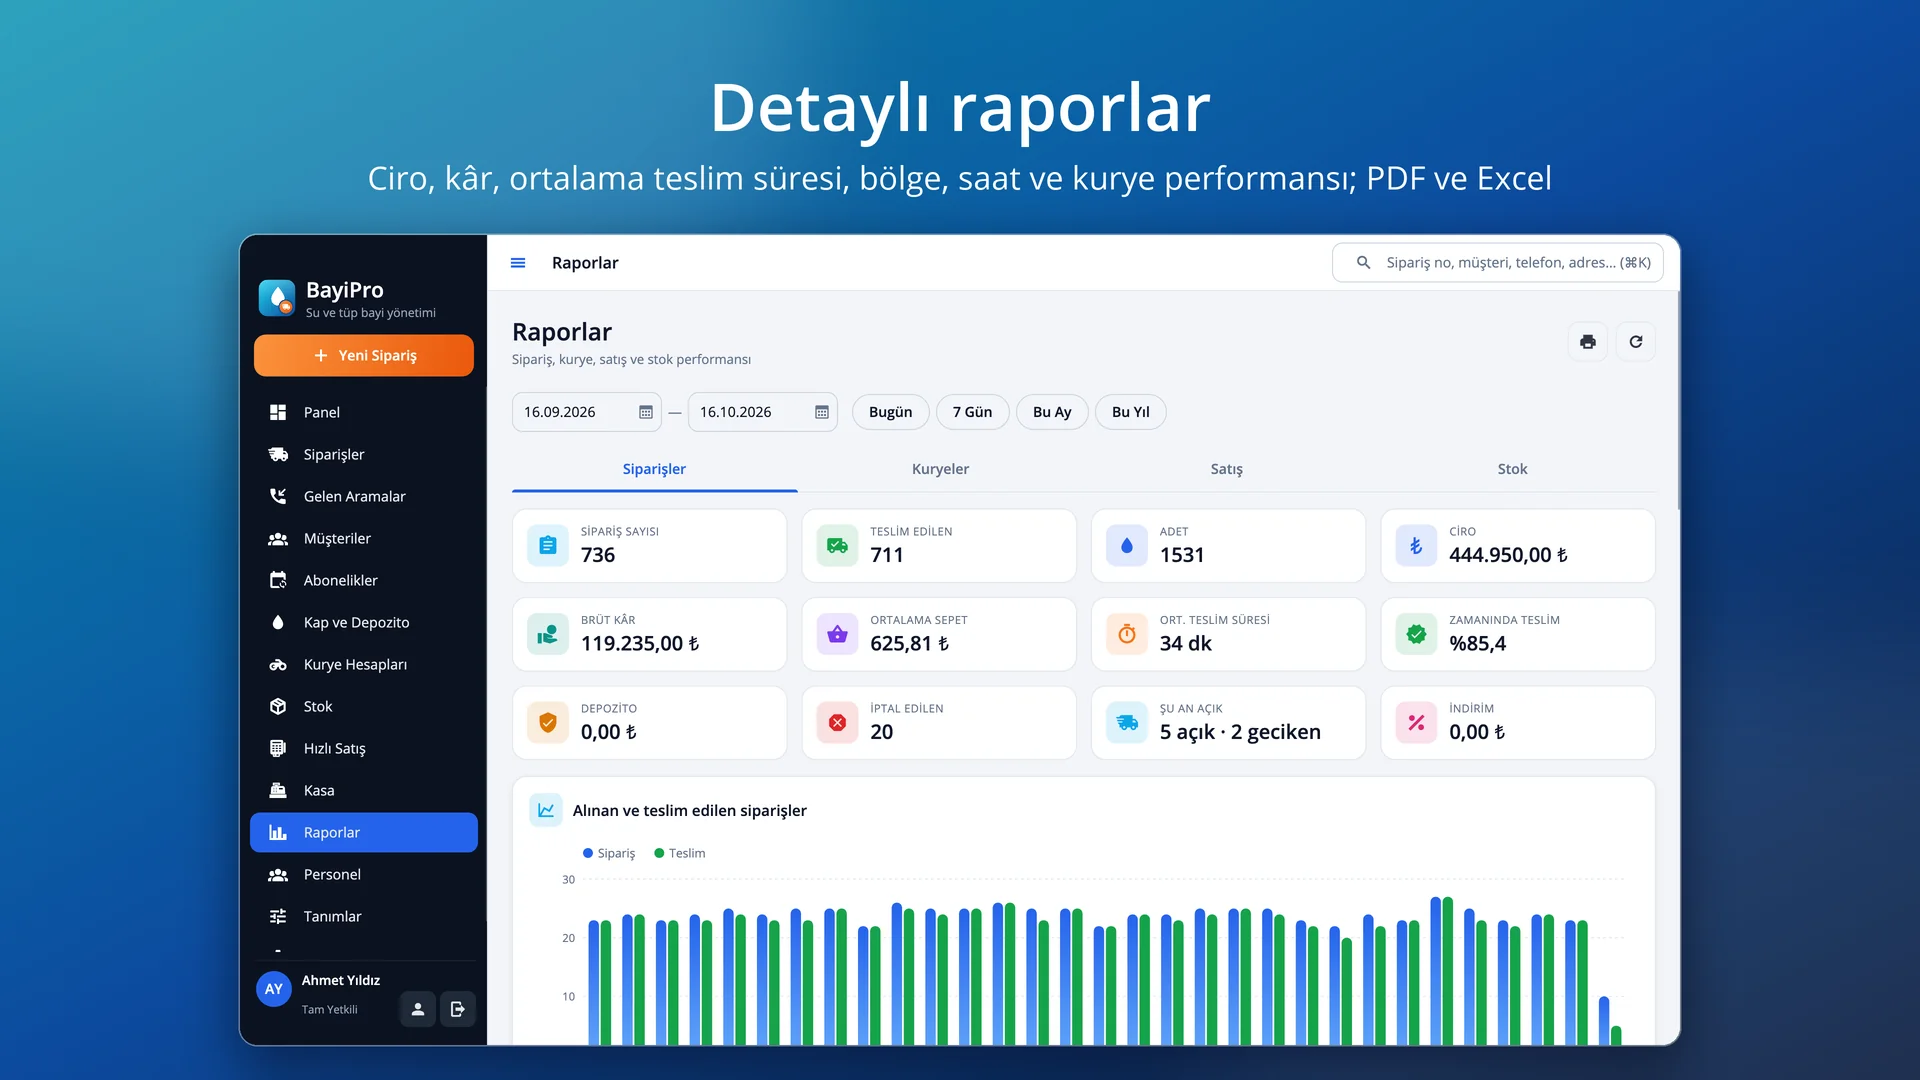This screenshot has height=1080, width=1920.
Task: Log out using the exit icon
Action: (x=458, y=1009)
